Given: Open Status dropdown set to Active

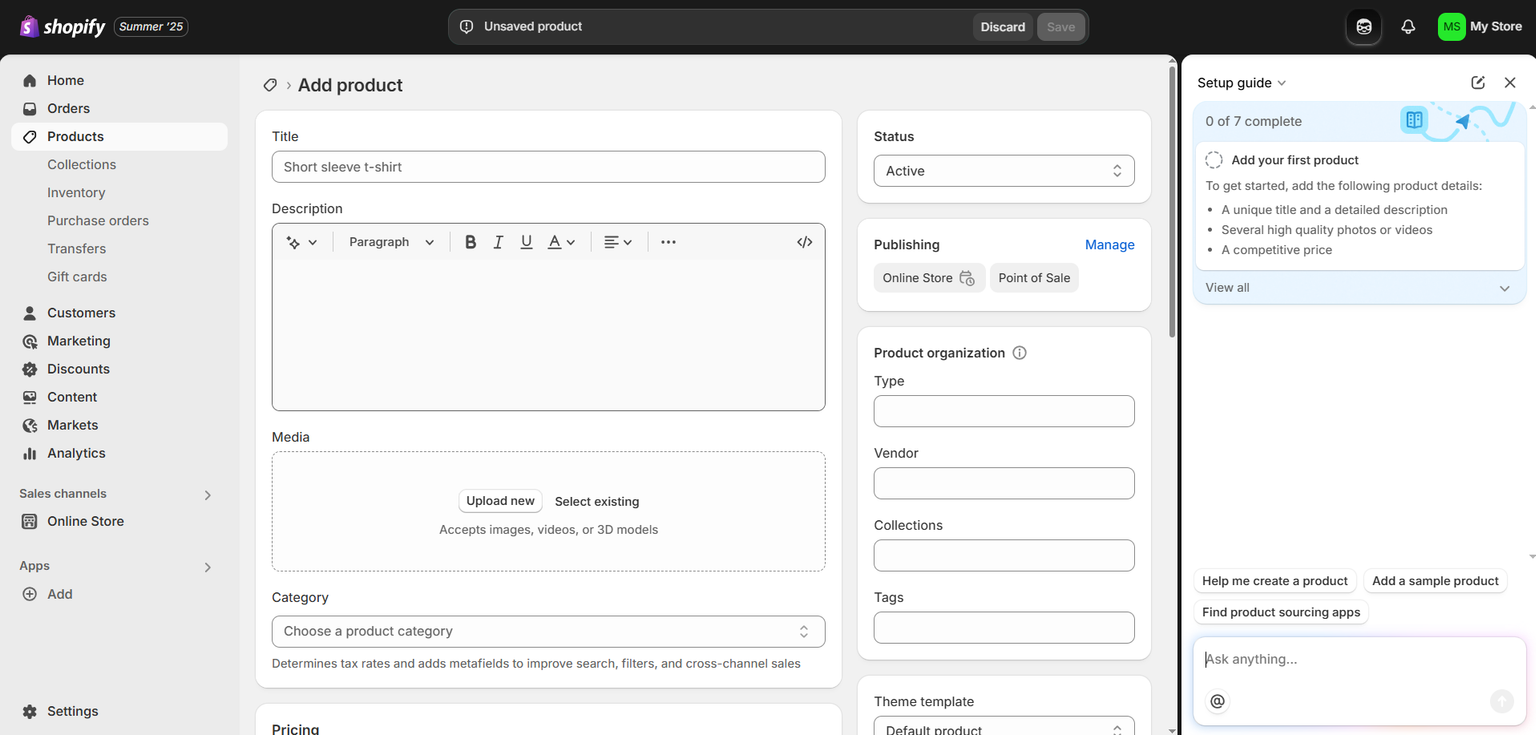Looking at the screenshot, I should (x=1004, y=171).
